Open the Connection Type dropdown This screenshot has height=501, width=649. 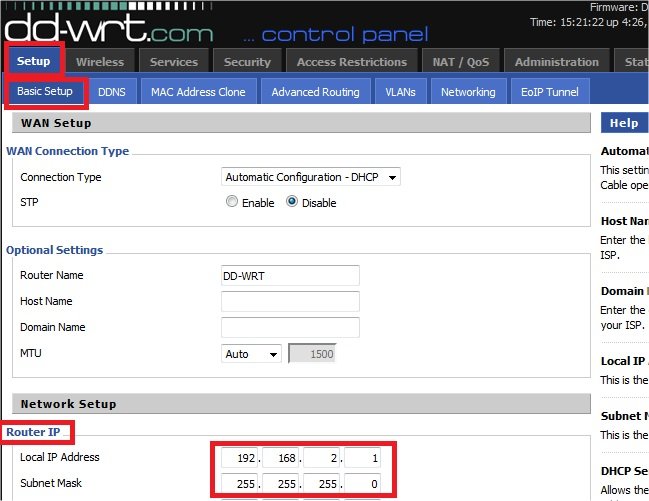[310, 177]
